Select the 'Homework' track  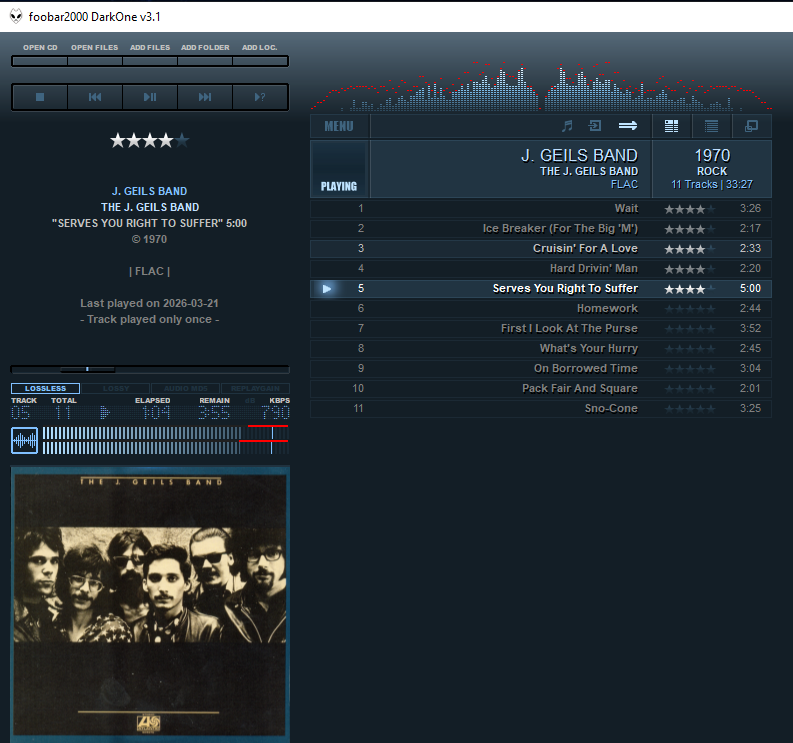coord(541,309)
